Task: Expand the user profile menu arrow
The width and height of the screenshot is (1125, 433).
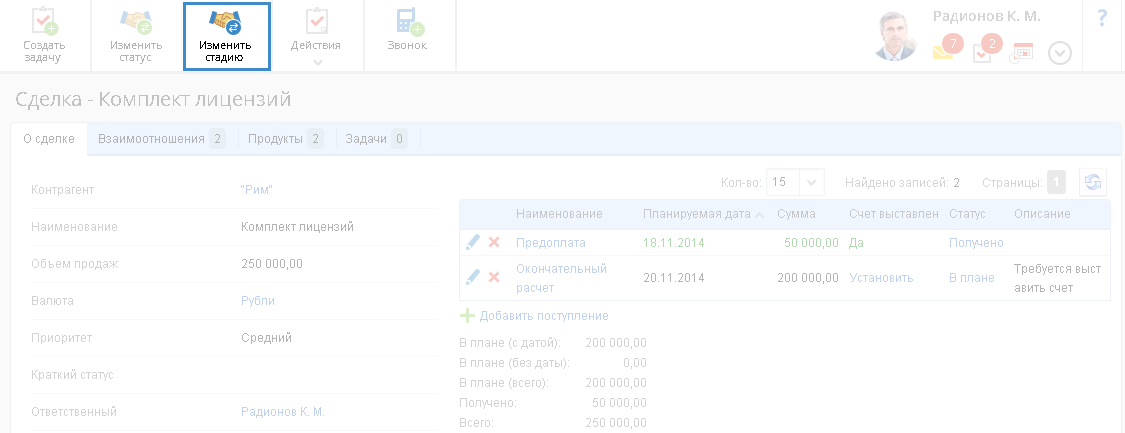Action: click(x=1060, y=53)
